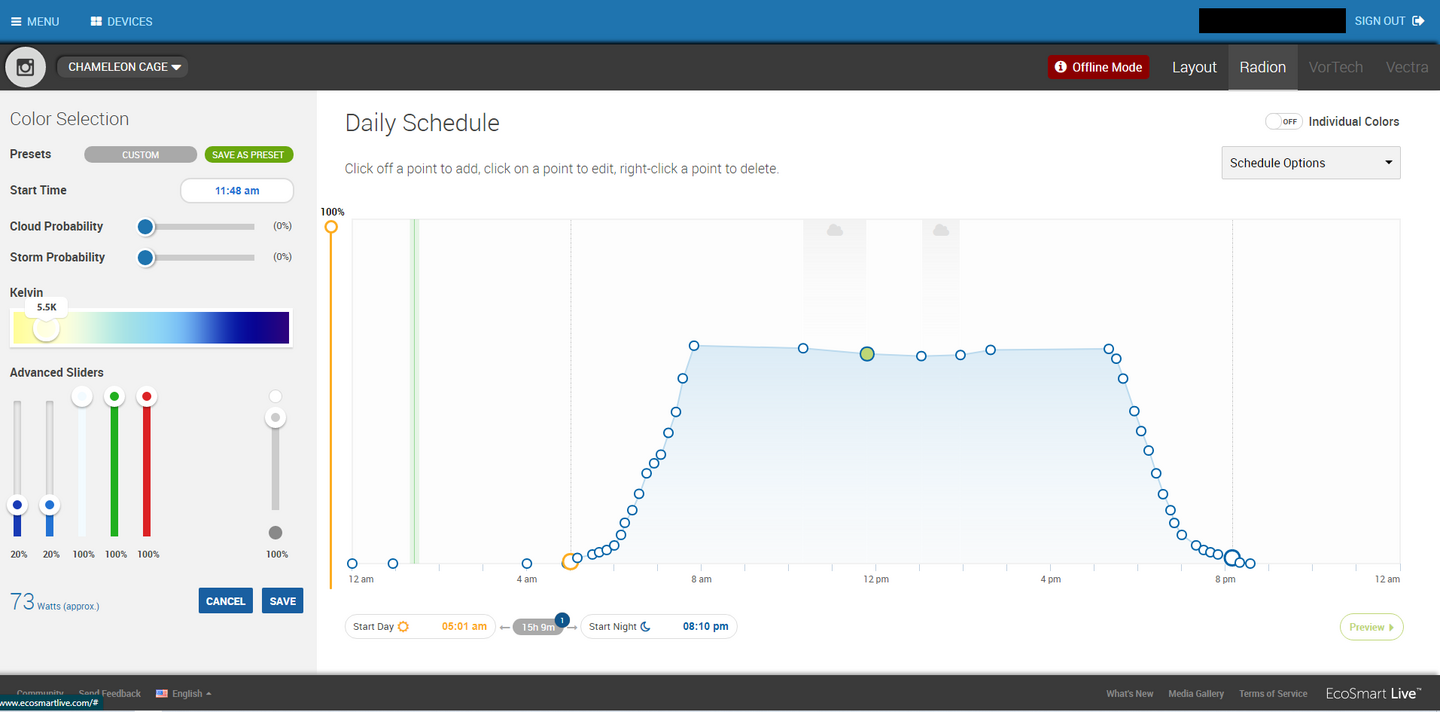1440x712 pixels.
Task: Switch to the Radion tab
Action: (x=1262, y=67)
